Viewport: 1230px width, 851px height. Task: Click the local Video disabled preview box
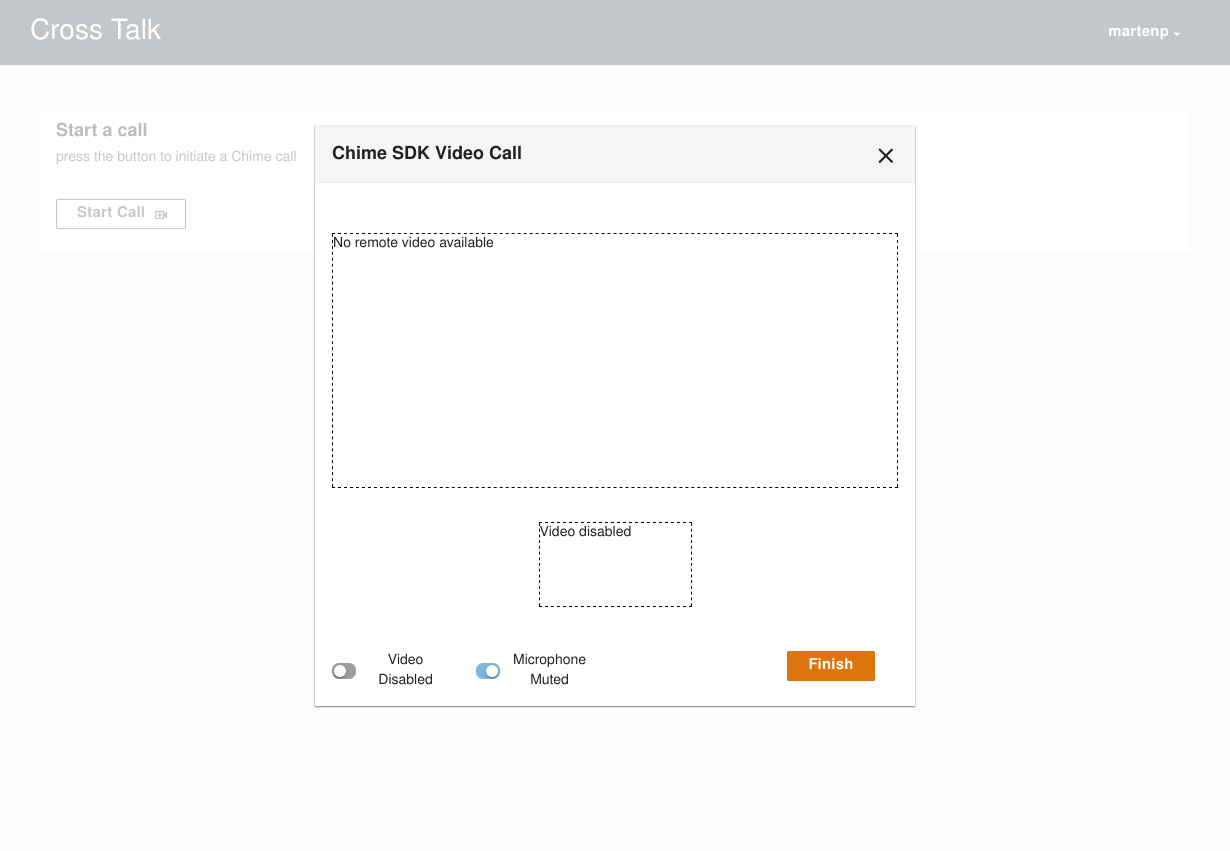(x=615, y=564)
